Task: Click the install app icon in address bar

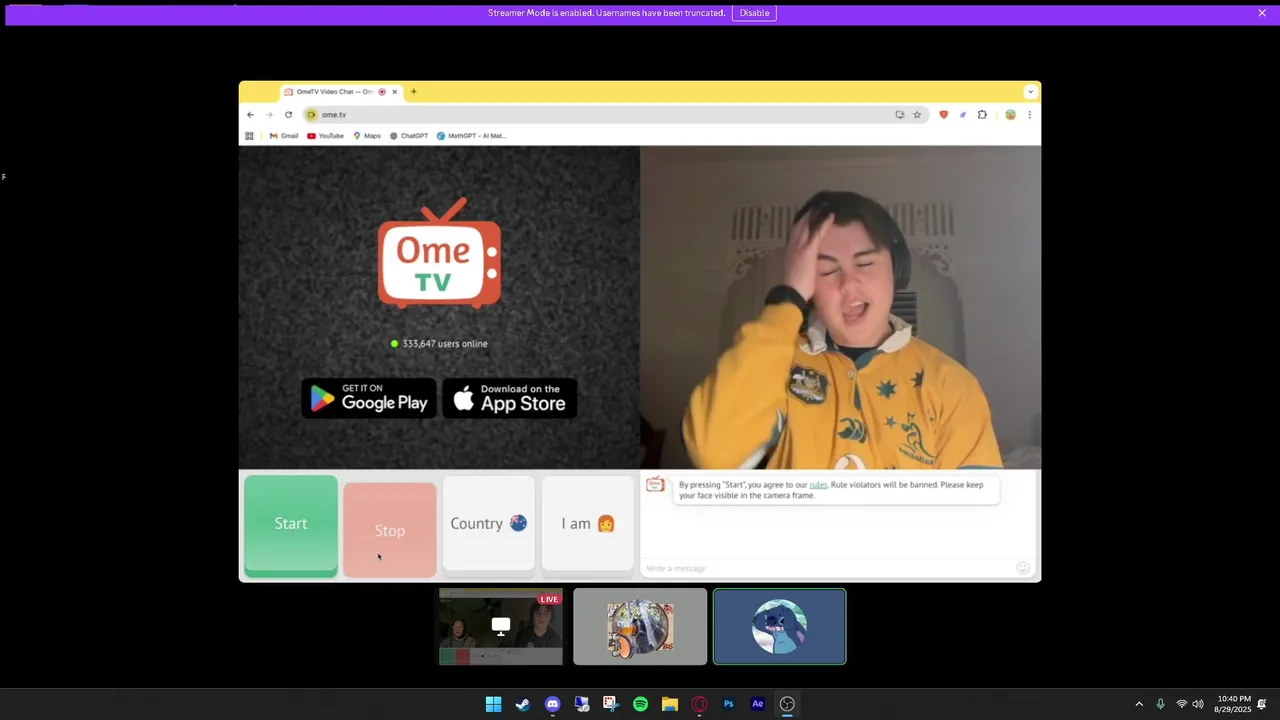Action: 900,115
